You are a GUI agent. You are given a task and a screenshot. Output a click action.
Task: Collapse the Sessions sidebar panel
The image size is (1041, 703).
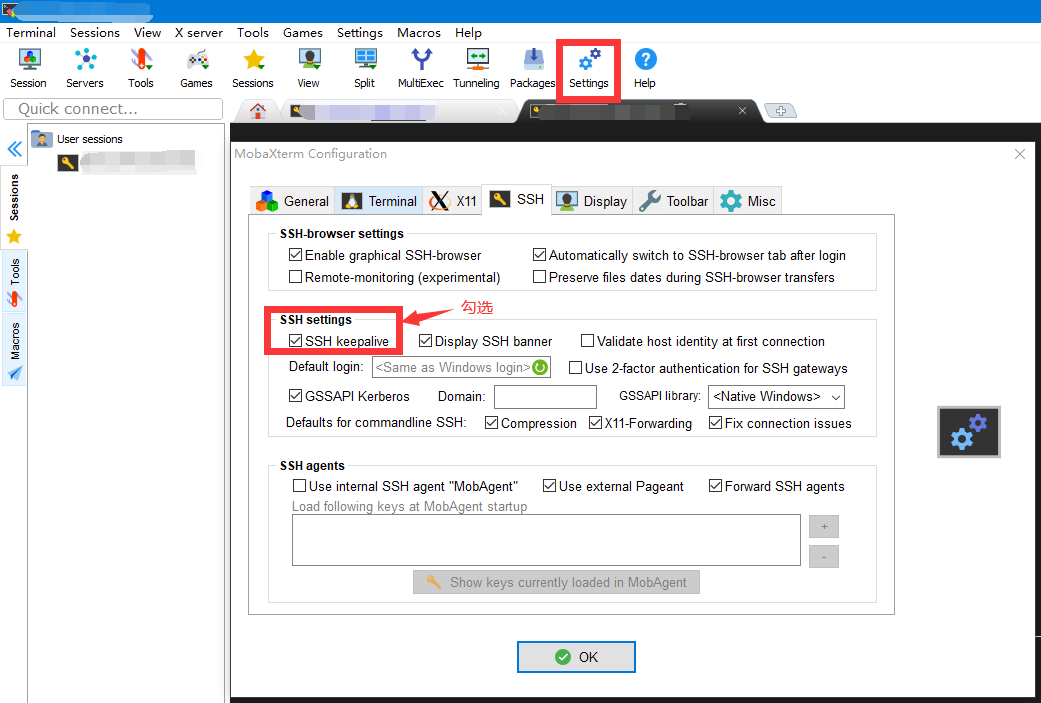(x=14, y=149)
